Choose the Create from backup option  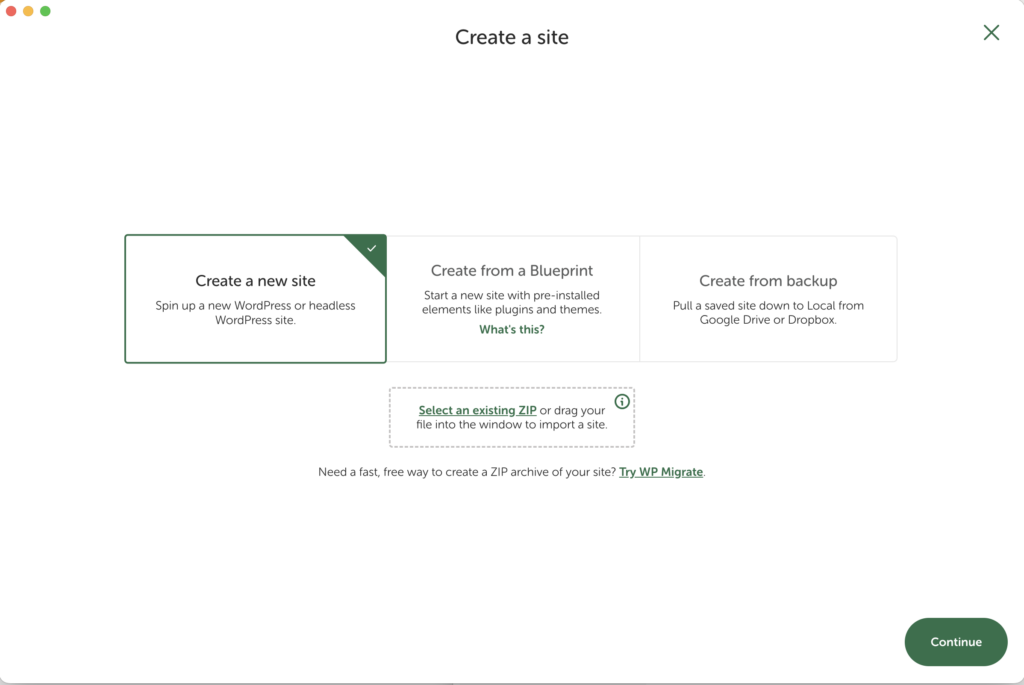(x=768, y=281)
